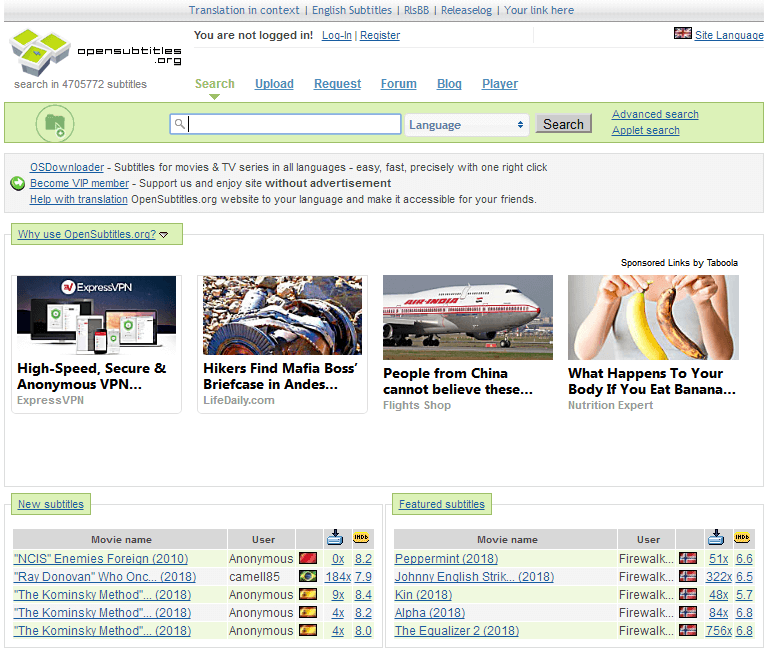Click the green arrow VIP member icon

pos(17,183)
